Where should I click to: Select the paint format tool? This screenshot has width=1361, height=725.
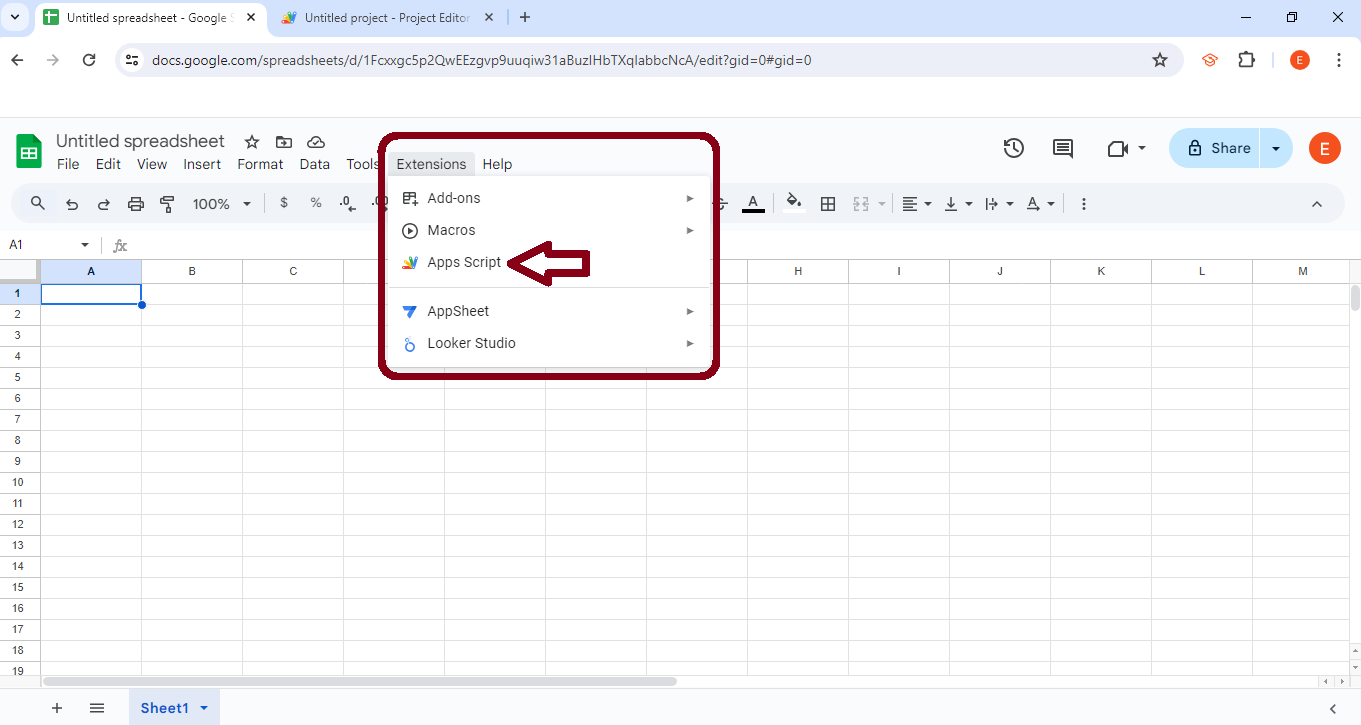pos(167,203)
